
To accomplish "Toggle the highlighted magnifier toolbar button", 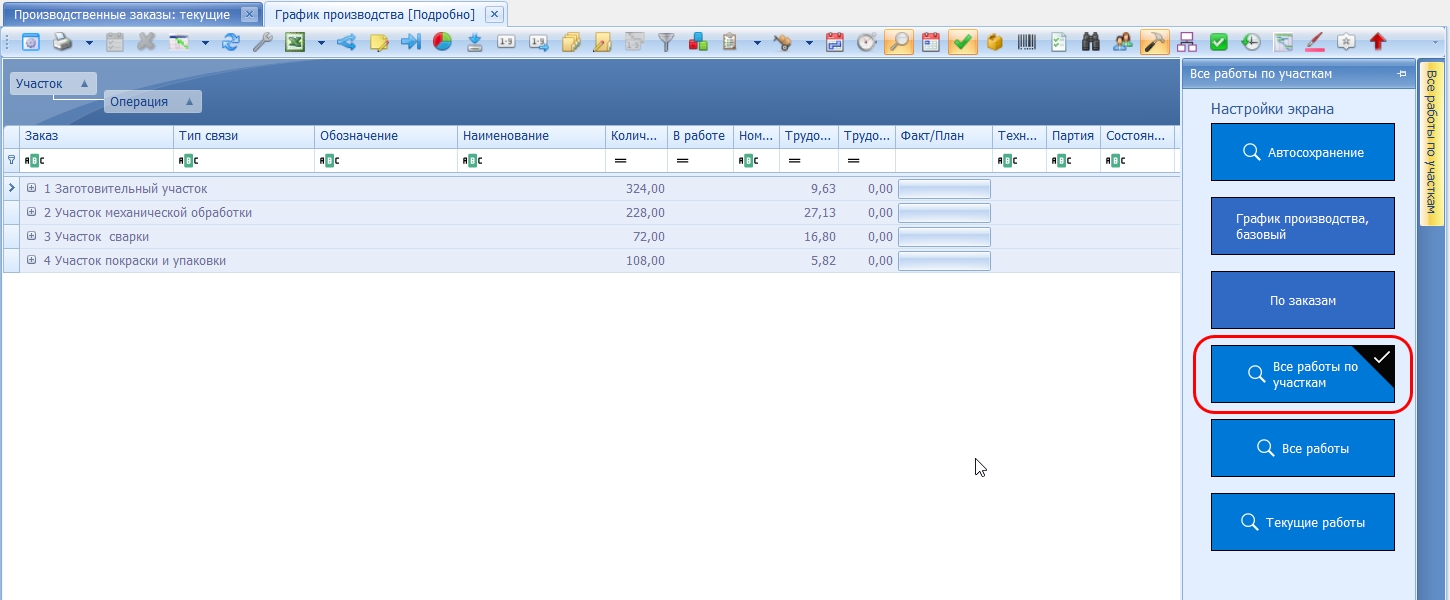I will click(x=899, y=42).
